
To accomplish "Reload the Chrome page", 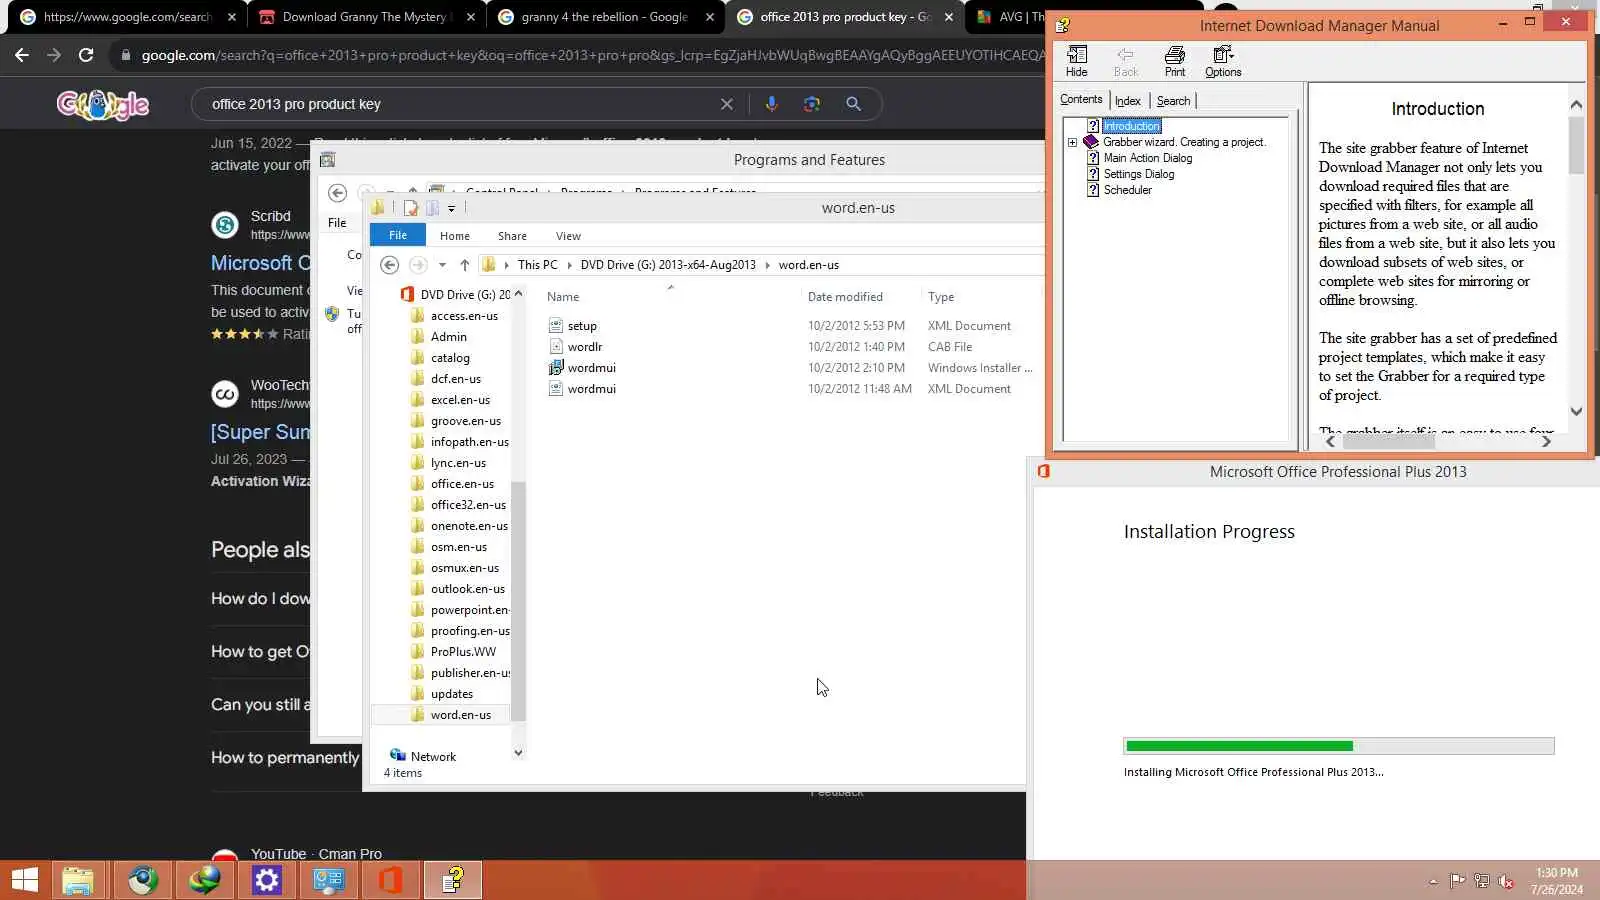I will pyautogui.click(x=86, y=56).
